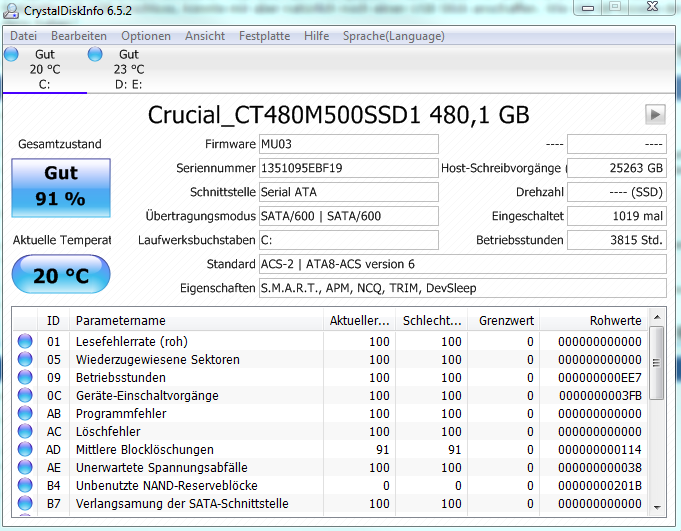This screenshot has width=681, height=531.
Task: Select the D: E: drive tab showing 23 °C
Action: (x=129, y=69)
